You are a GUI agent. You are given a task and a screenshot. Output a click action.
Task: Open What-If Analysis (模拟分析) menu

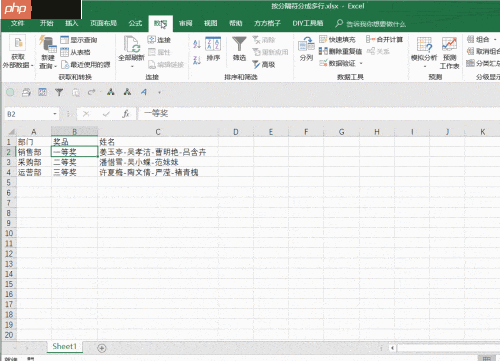424,52
